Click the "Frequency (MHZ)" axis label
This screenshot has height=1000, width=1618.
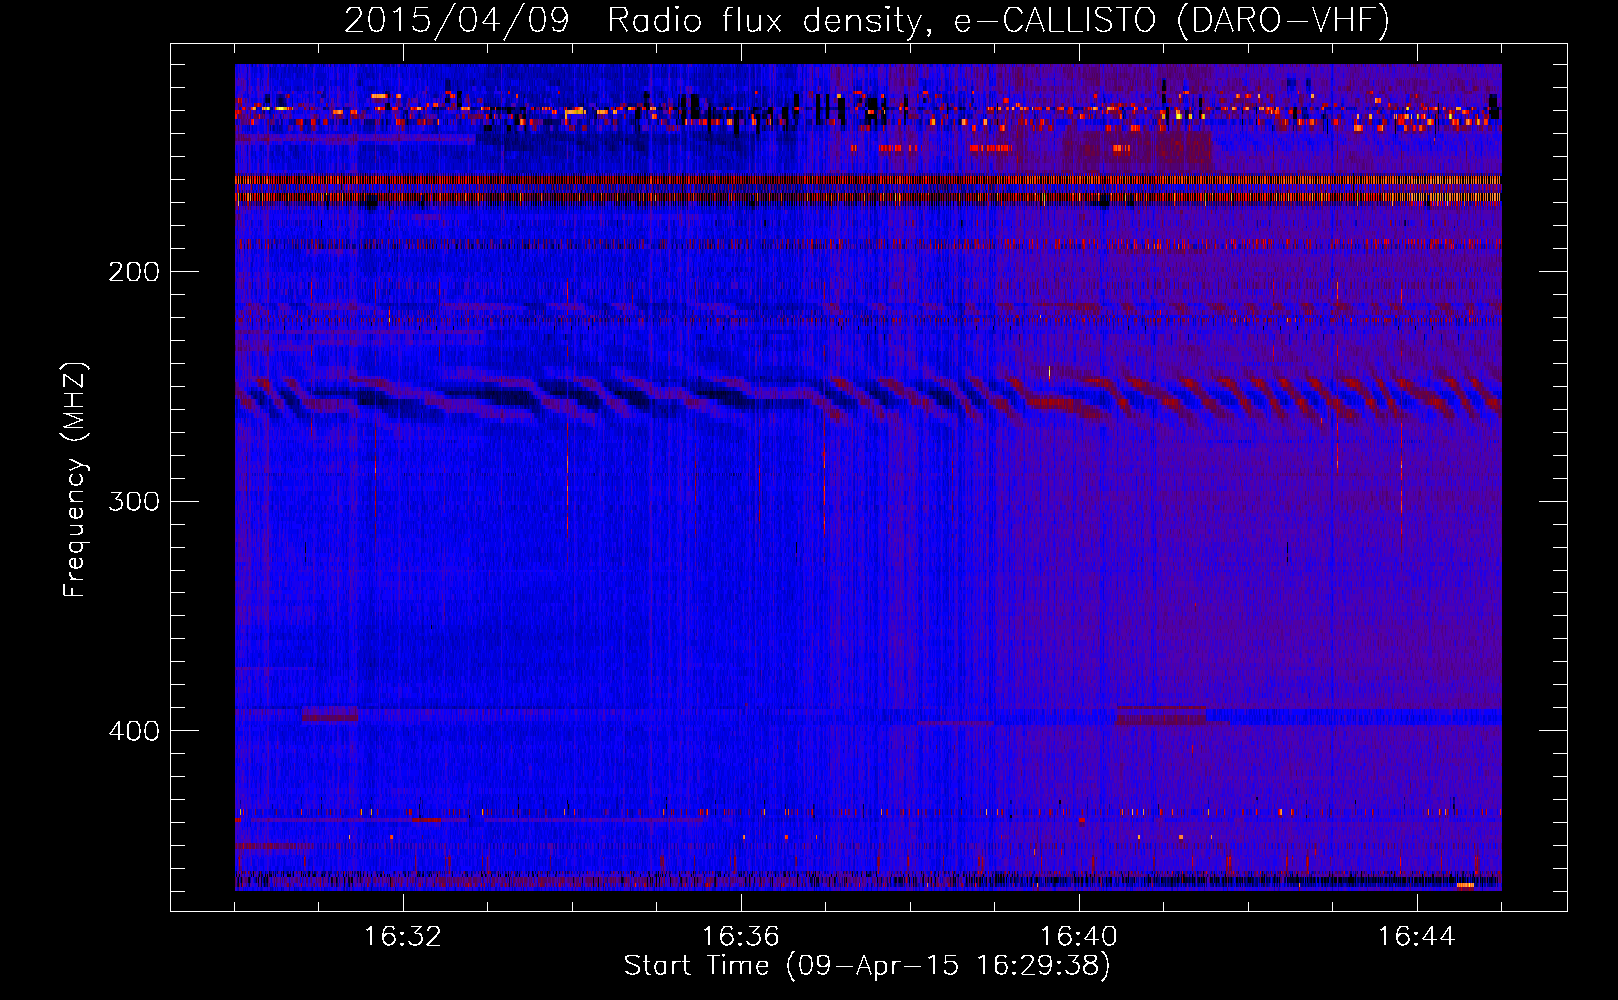[x=75, y=479]
